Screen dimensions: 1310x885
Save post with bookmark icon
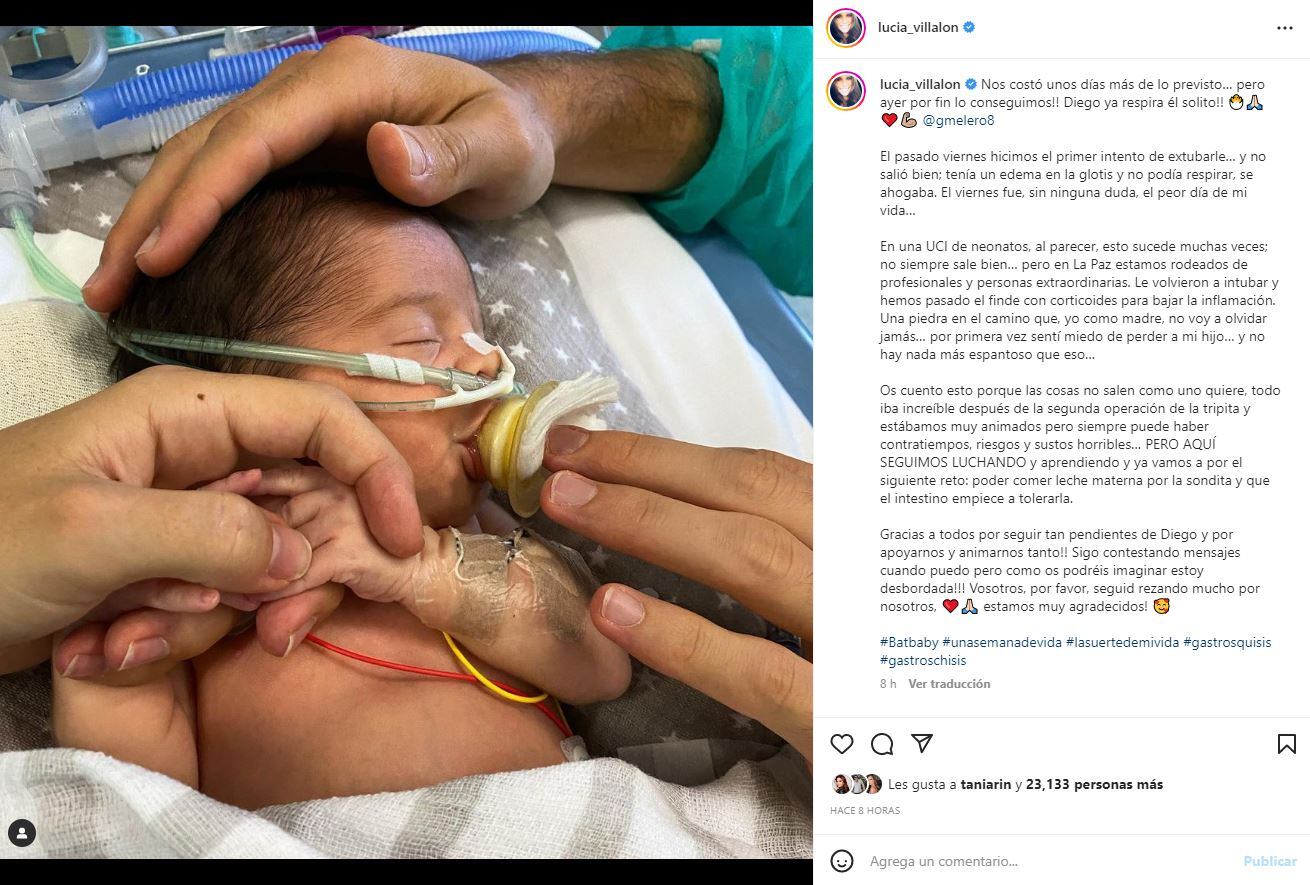coord(1287,744)
